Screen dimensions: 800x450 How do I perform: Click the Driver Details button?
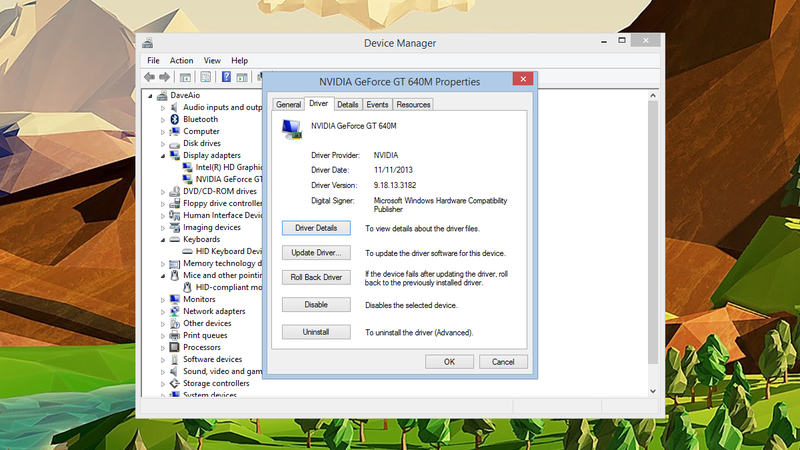point(316,228)
